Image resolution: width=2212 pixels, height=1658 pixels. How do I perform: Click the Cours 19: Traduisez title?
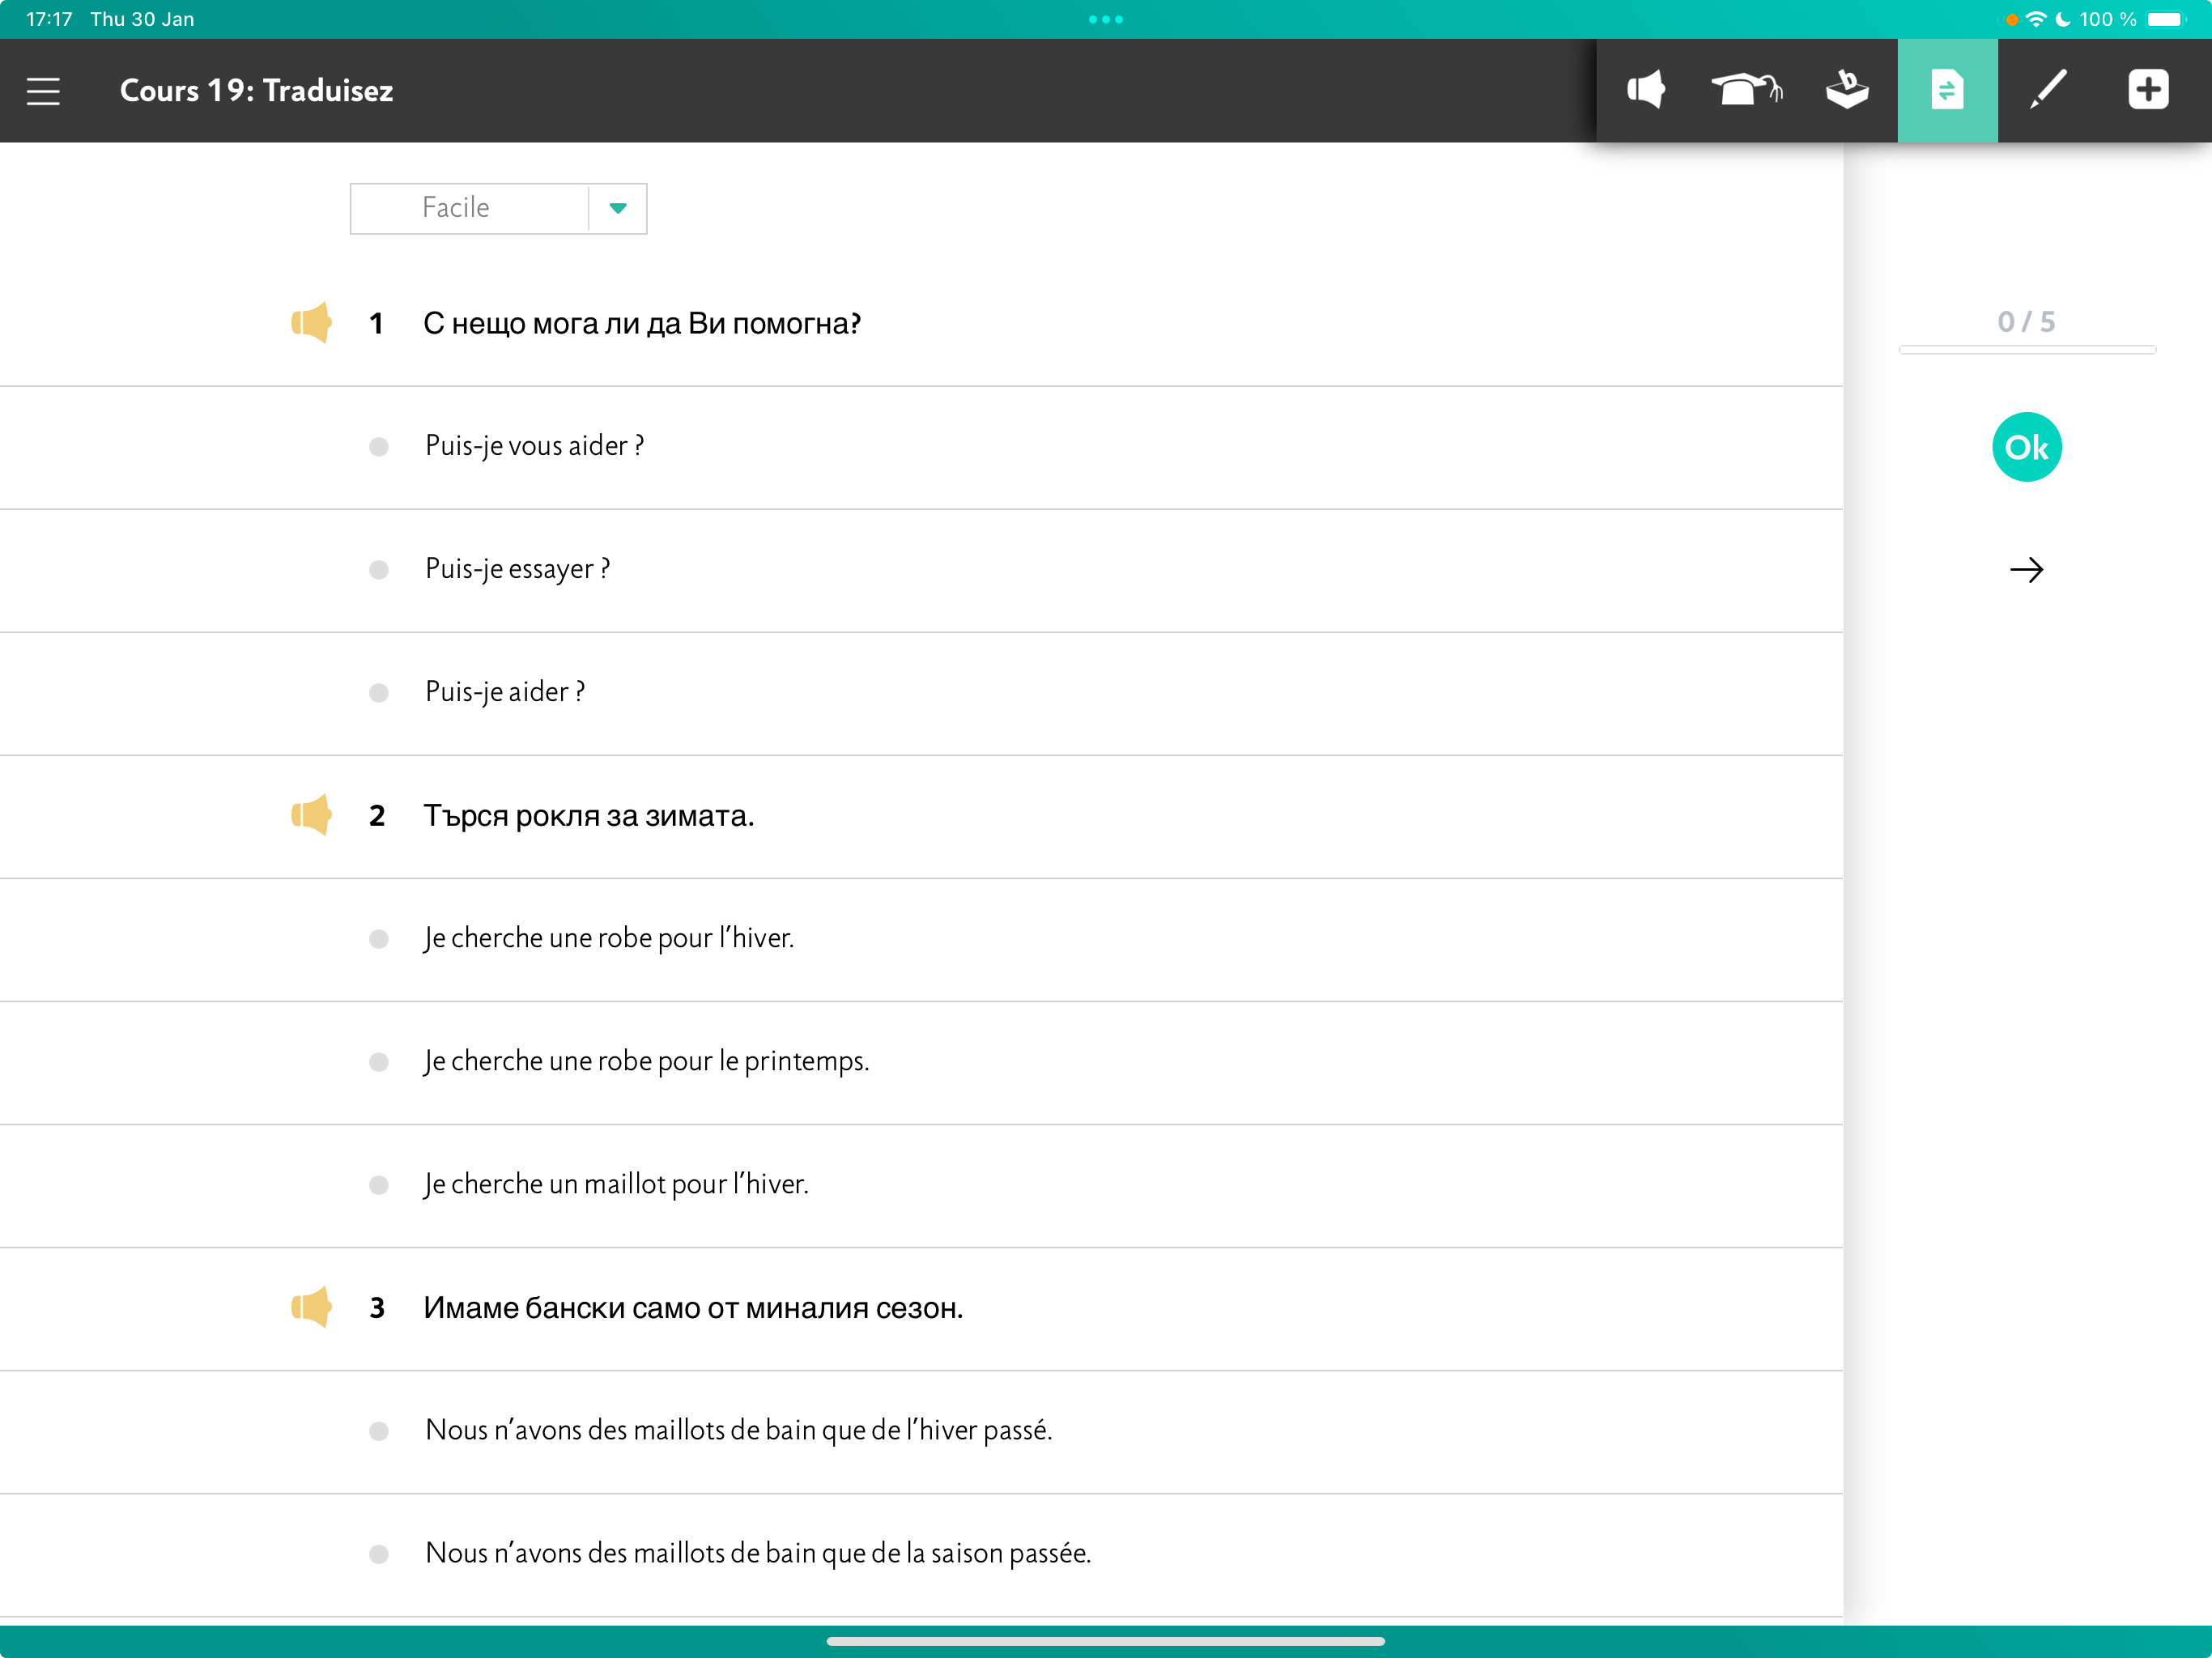point(256,90)
